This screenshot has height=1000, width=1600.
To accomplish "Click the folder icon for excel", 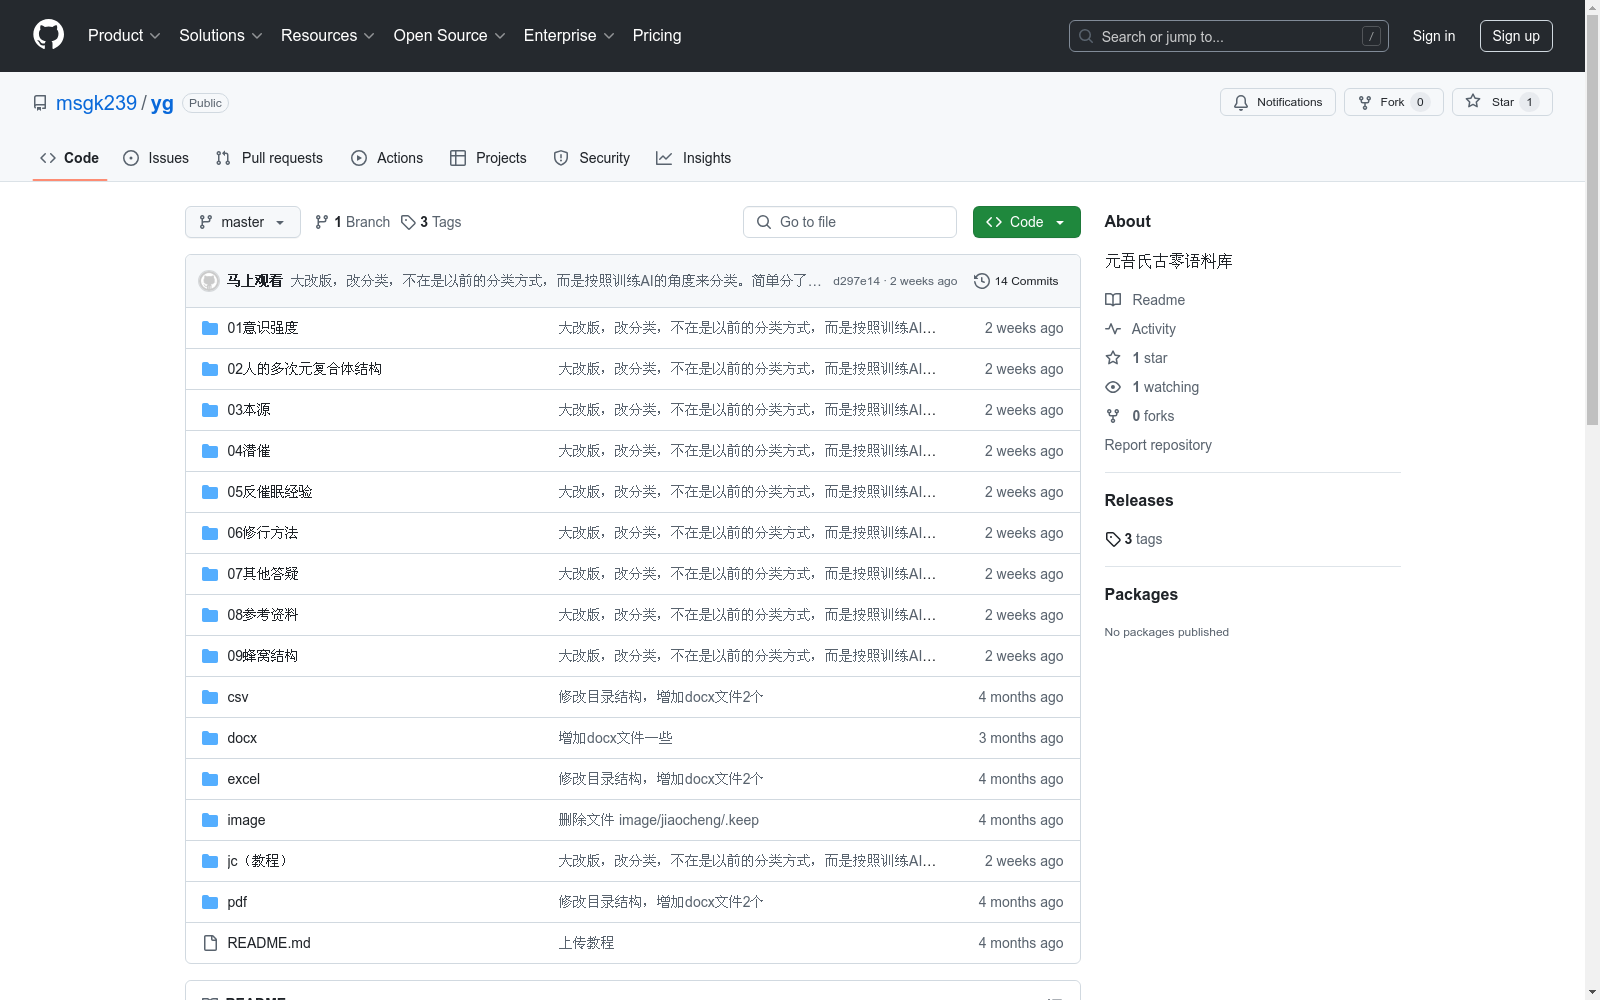I will (x=210, y=779).
